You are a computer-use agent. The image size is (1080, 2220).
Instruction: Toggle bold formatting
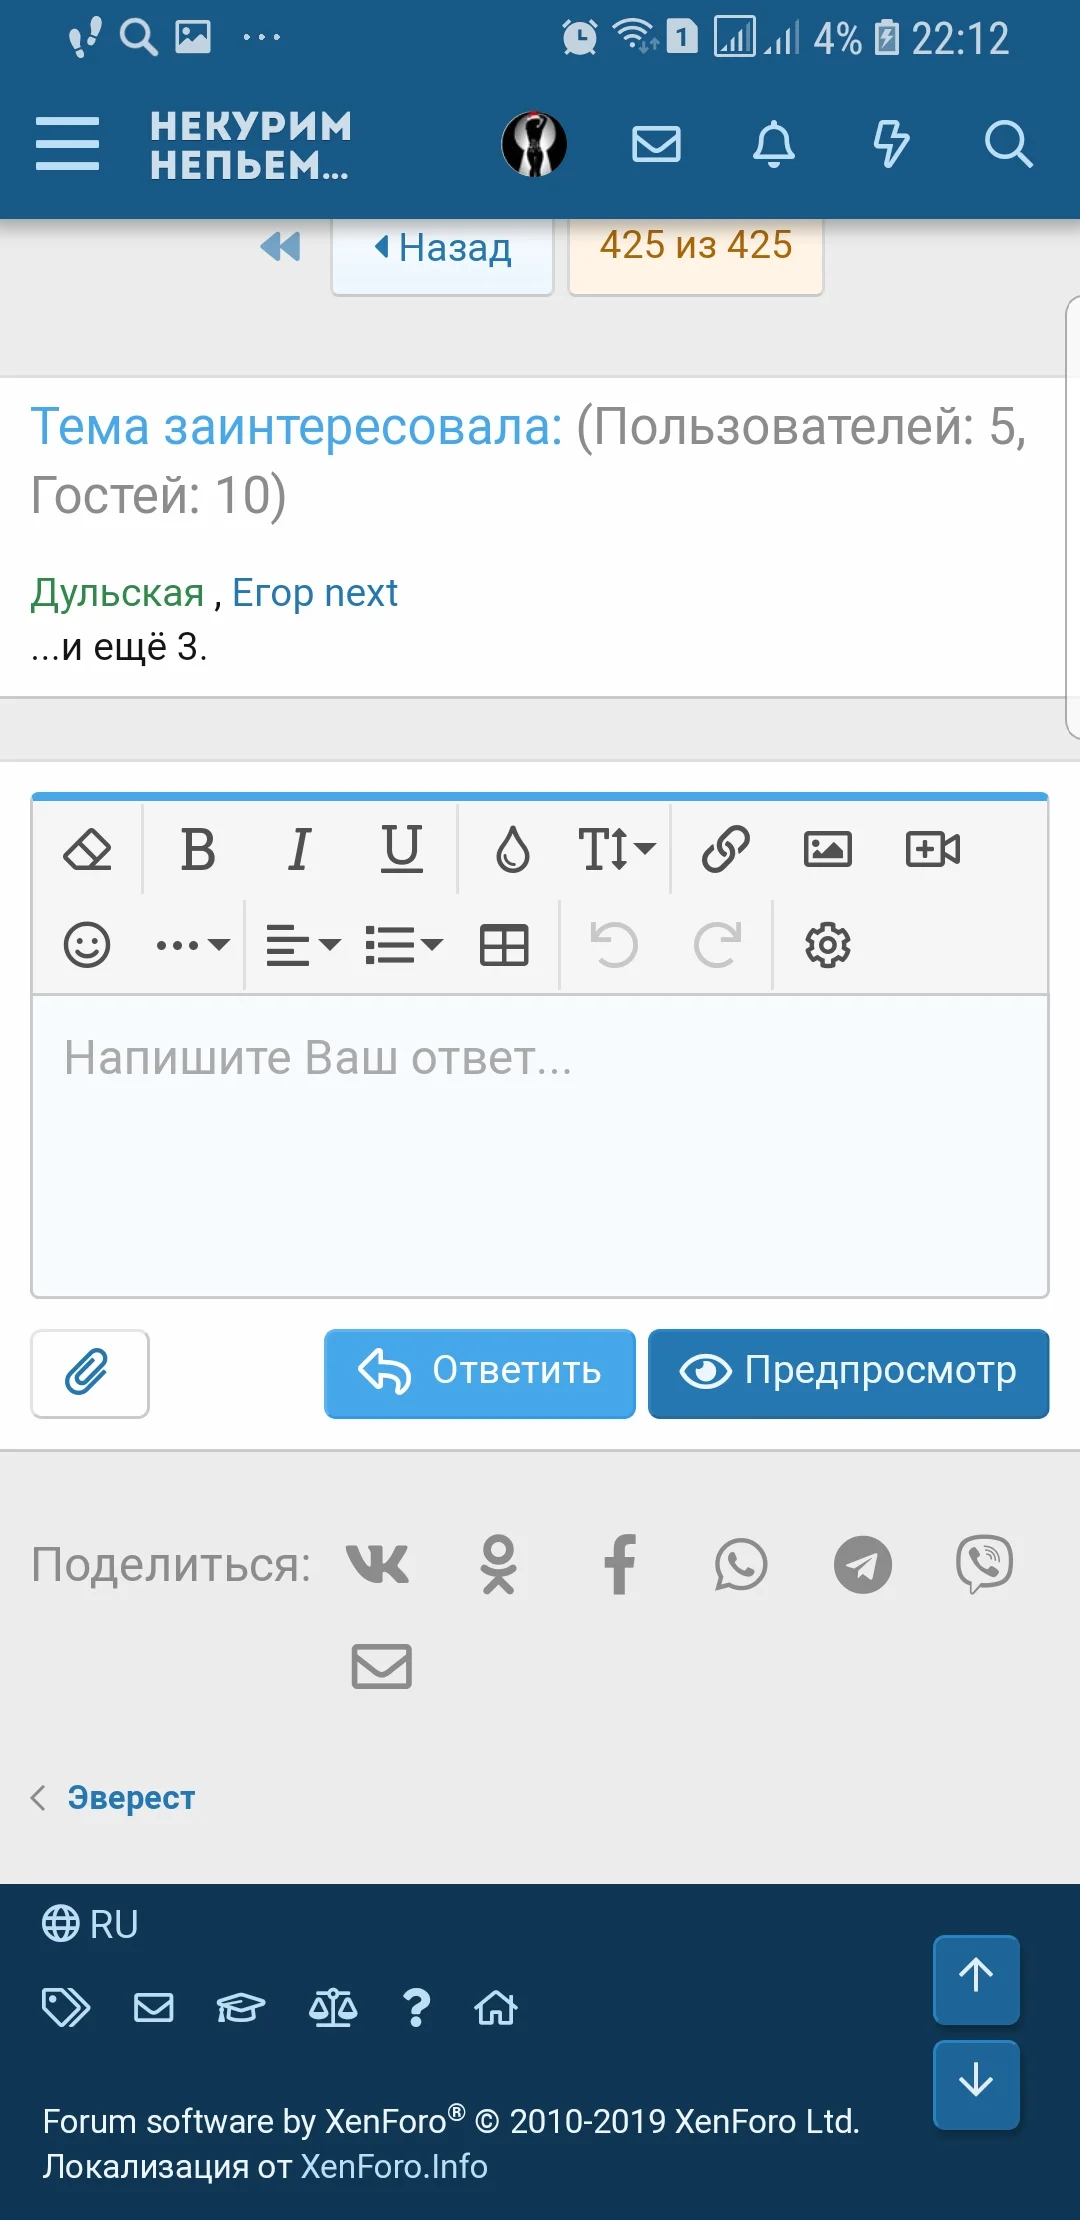pyautogui.click(x=198, y=850)
